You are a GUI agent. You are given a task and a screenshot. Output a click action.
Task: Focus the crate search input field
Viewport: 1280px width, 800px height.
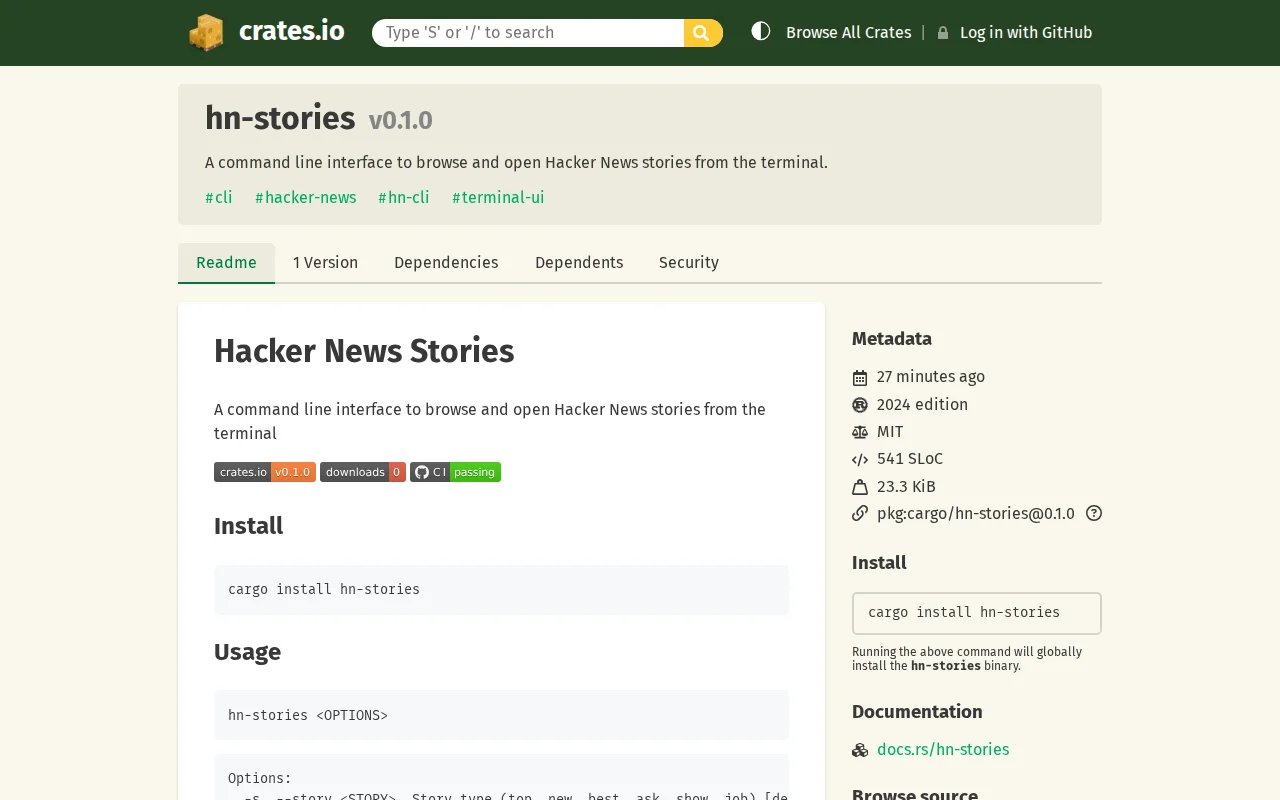[x=528, y=33]
